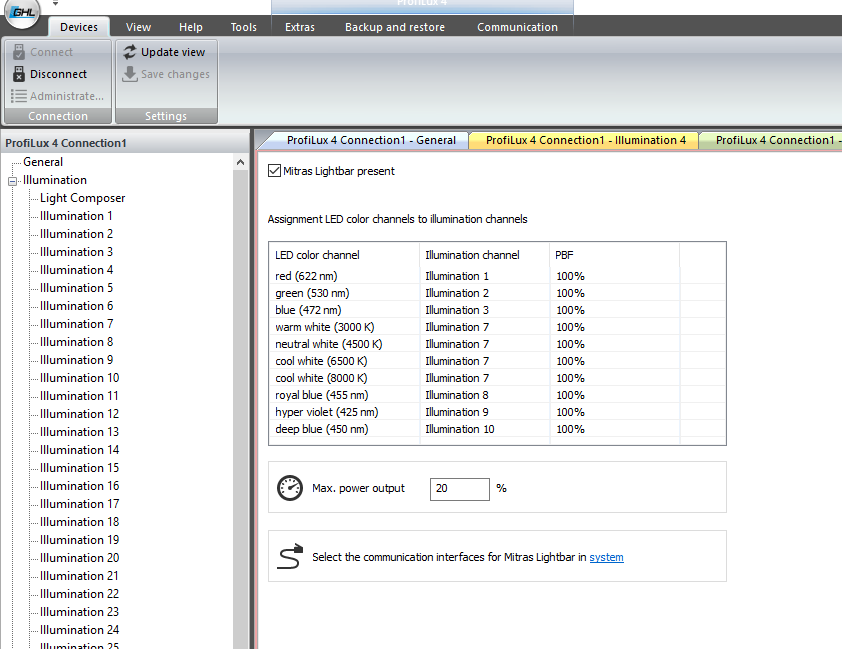842x649 pixels.
Task: Follow the system hyperlink
Action: point(606,557)
